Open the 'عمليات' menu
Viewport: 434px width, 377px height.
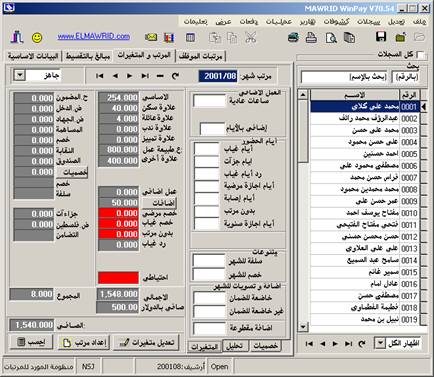(x=279, y=22)
